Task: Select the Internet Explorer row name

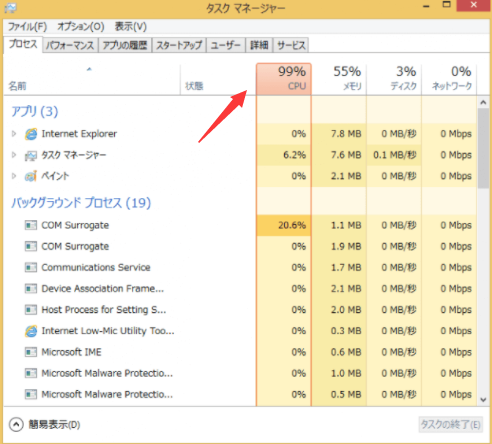Action: click(x=79, y=134)
